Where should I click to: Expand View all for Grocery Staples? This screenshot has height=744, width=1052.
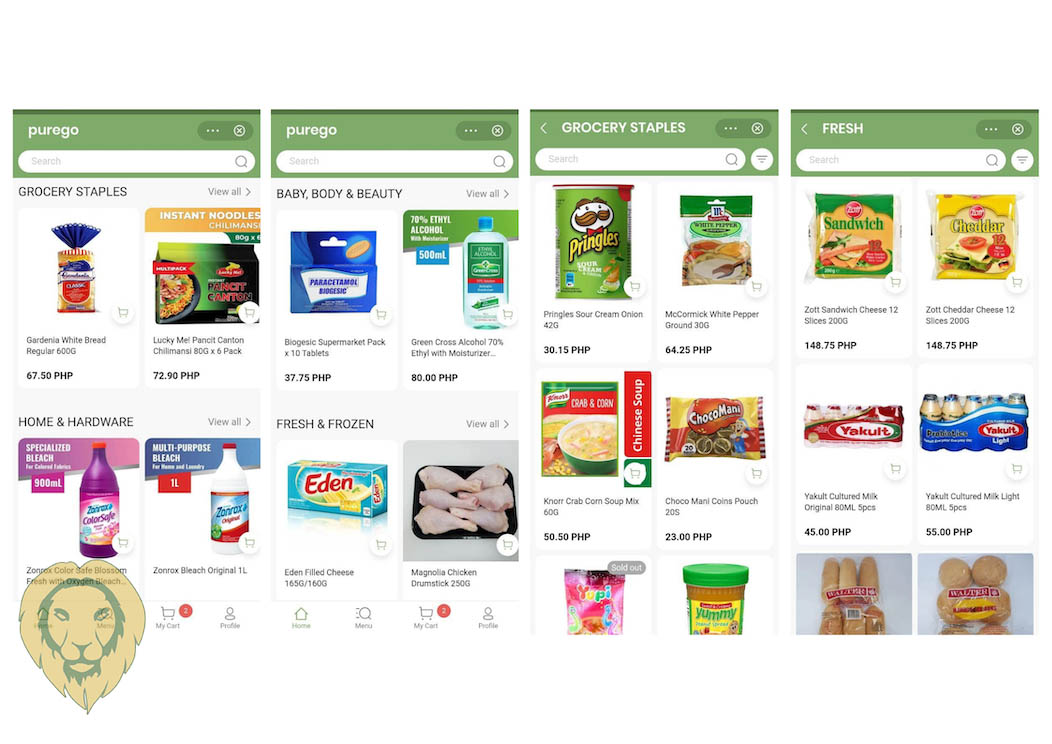pos(229,192)
